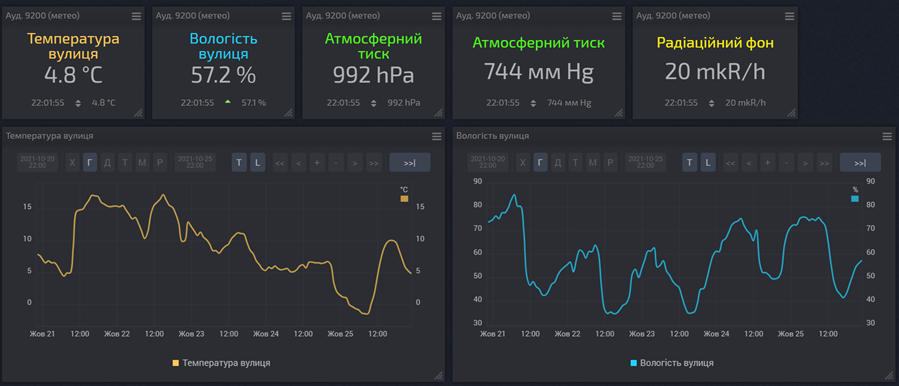This screenshot has width=899, height=386.
Task: Select М period in humidity chart
Action: [593, 162]
